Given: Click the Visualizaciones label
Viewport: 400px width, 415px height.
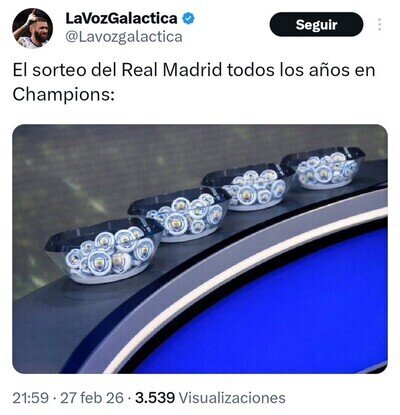Looking at the screenshot, I should click(232, 398).
